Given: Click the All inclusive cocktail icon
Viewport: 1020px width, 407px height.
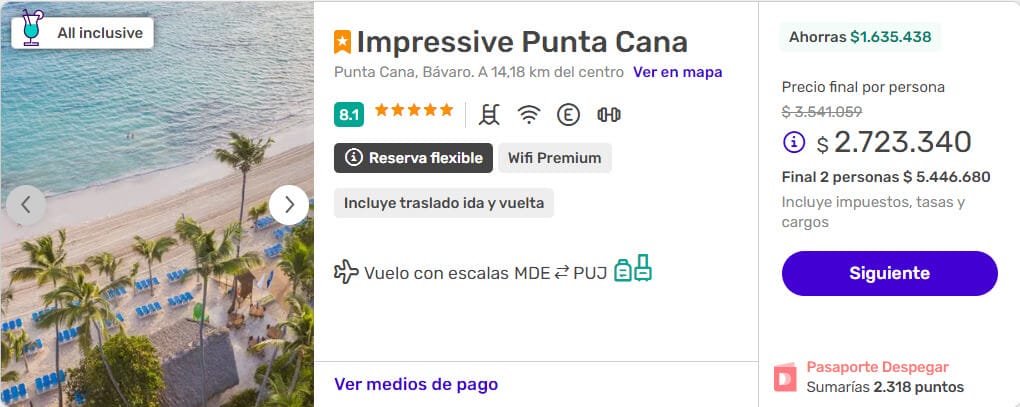Looking at the screenshot, I should click(31, 28).
